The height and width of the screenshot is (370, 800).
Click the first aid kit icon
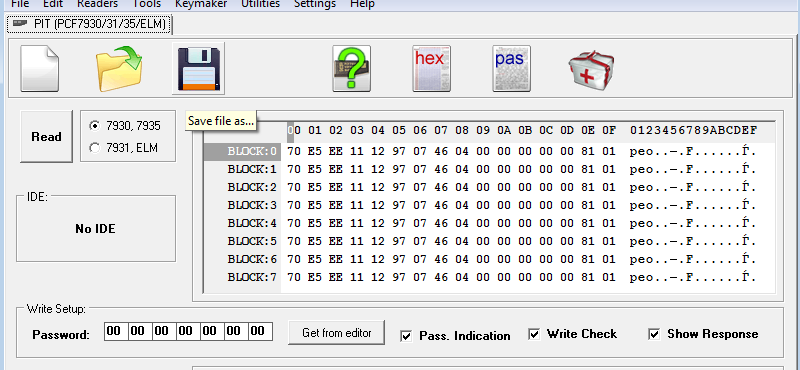click(591, 70)
